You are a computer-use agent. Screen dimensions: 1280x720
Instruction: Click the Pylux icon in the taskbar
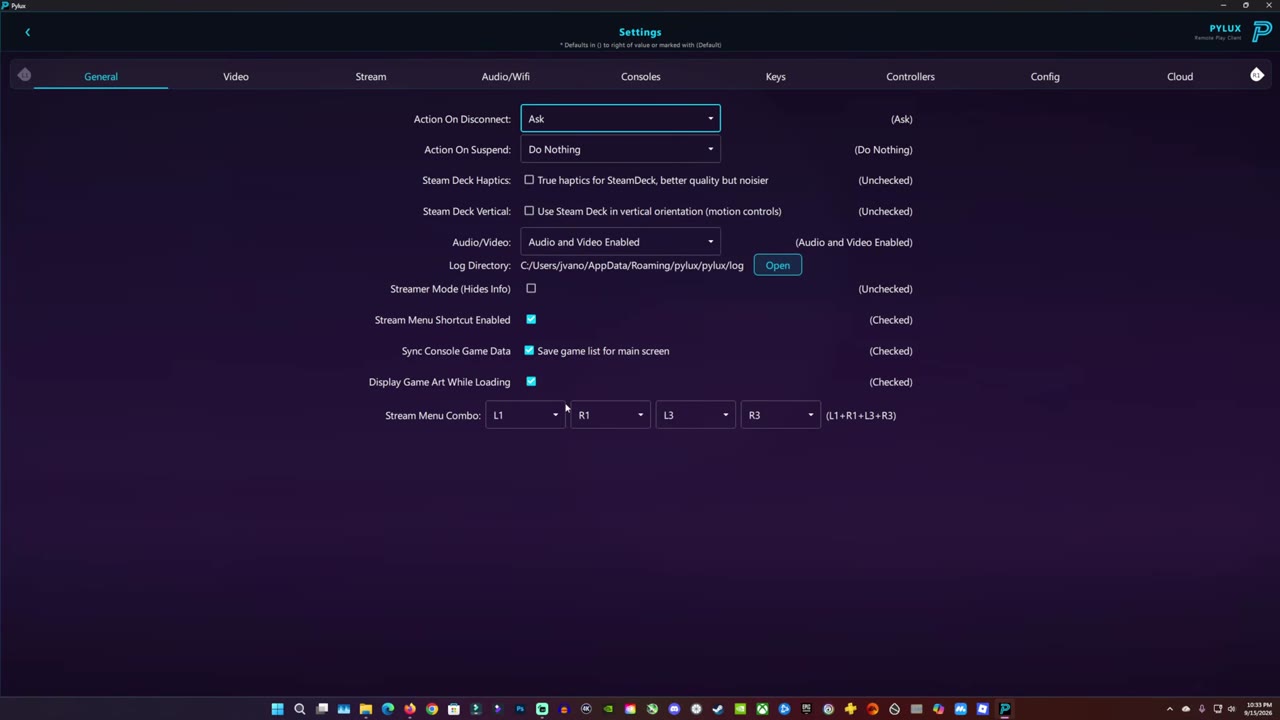click(1005, 709)
